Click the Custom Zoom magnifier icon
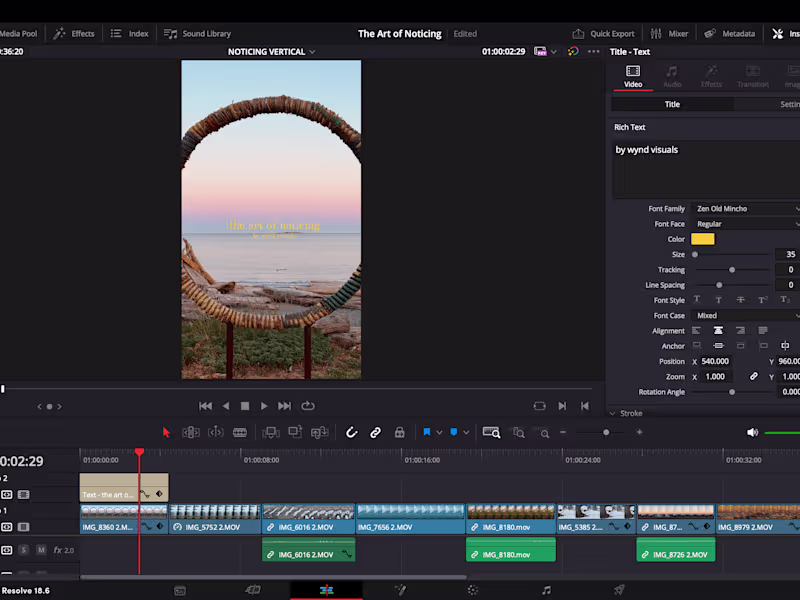The image size is (800, 600). point(544,433)
